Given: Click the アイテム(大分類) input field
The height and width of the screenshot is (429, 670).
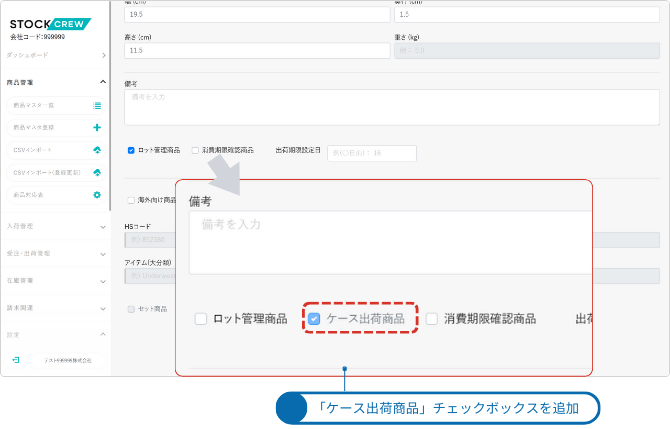Looking at the screenshot, I should tap(150, 276).
